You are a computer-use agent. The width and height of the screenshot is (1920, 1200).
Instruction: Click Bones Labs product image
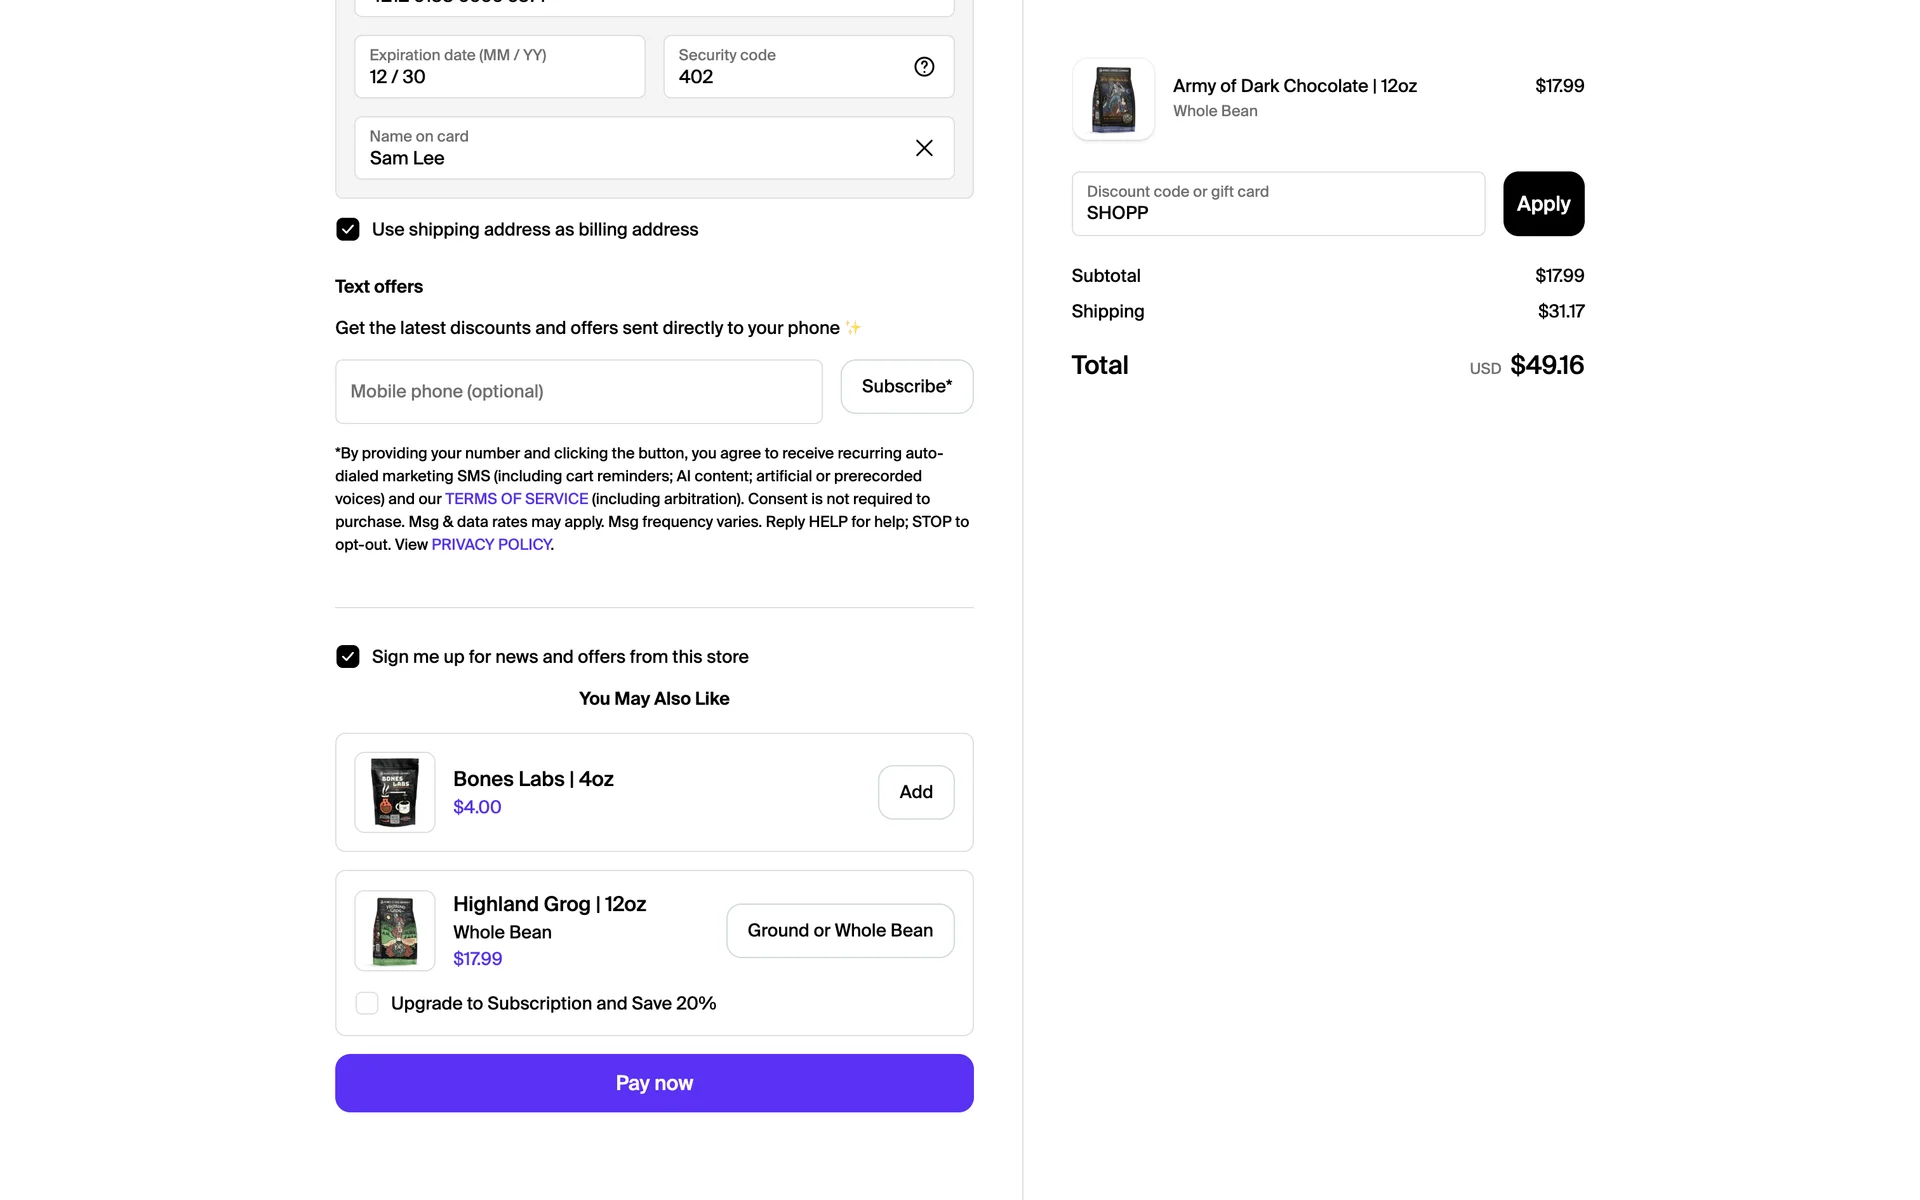point(395,792)
